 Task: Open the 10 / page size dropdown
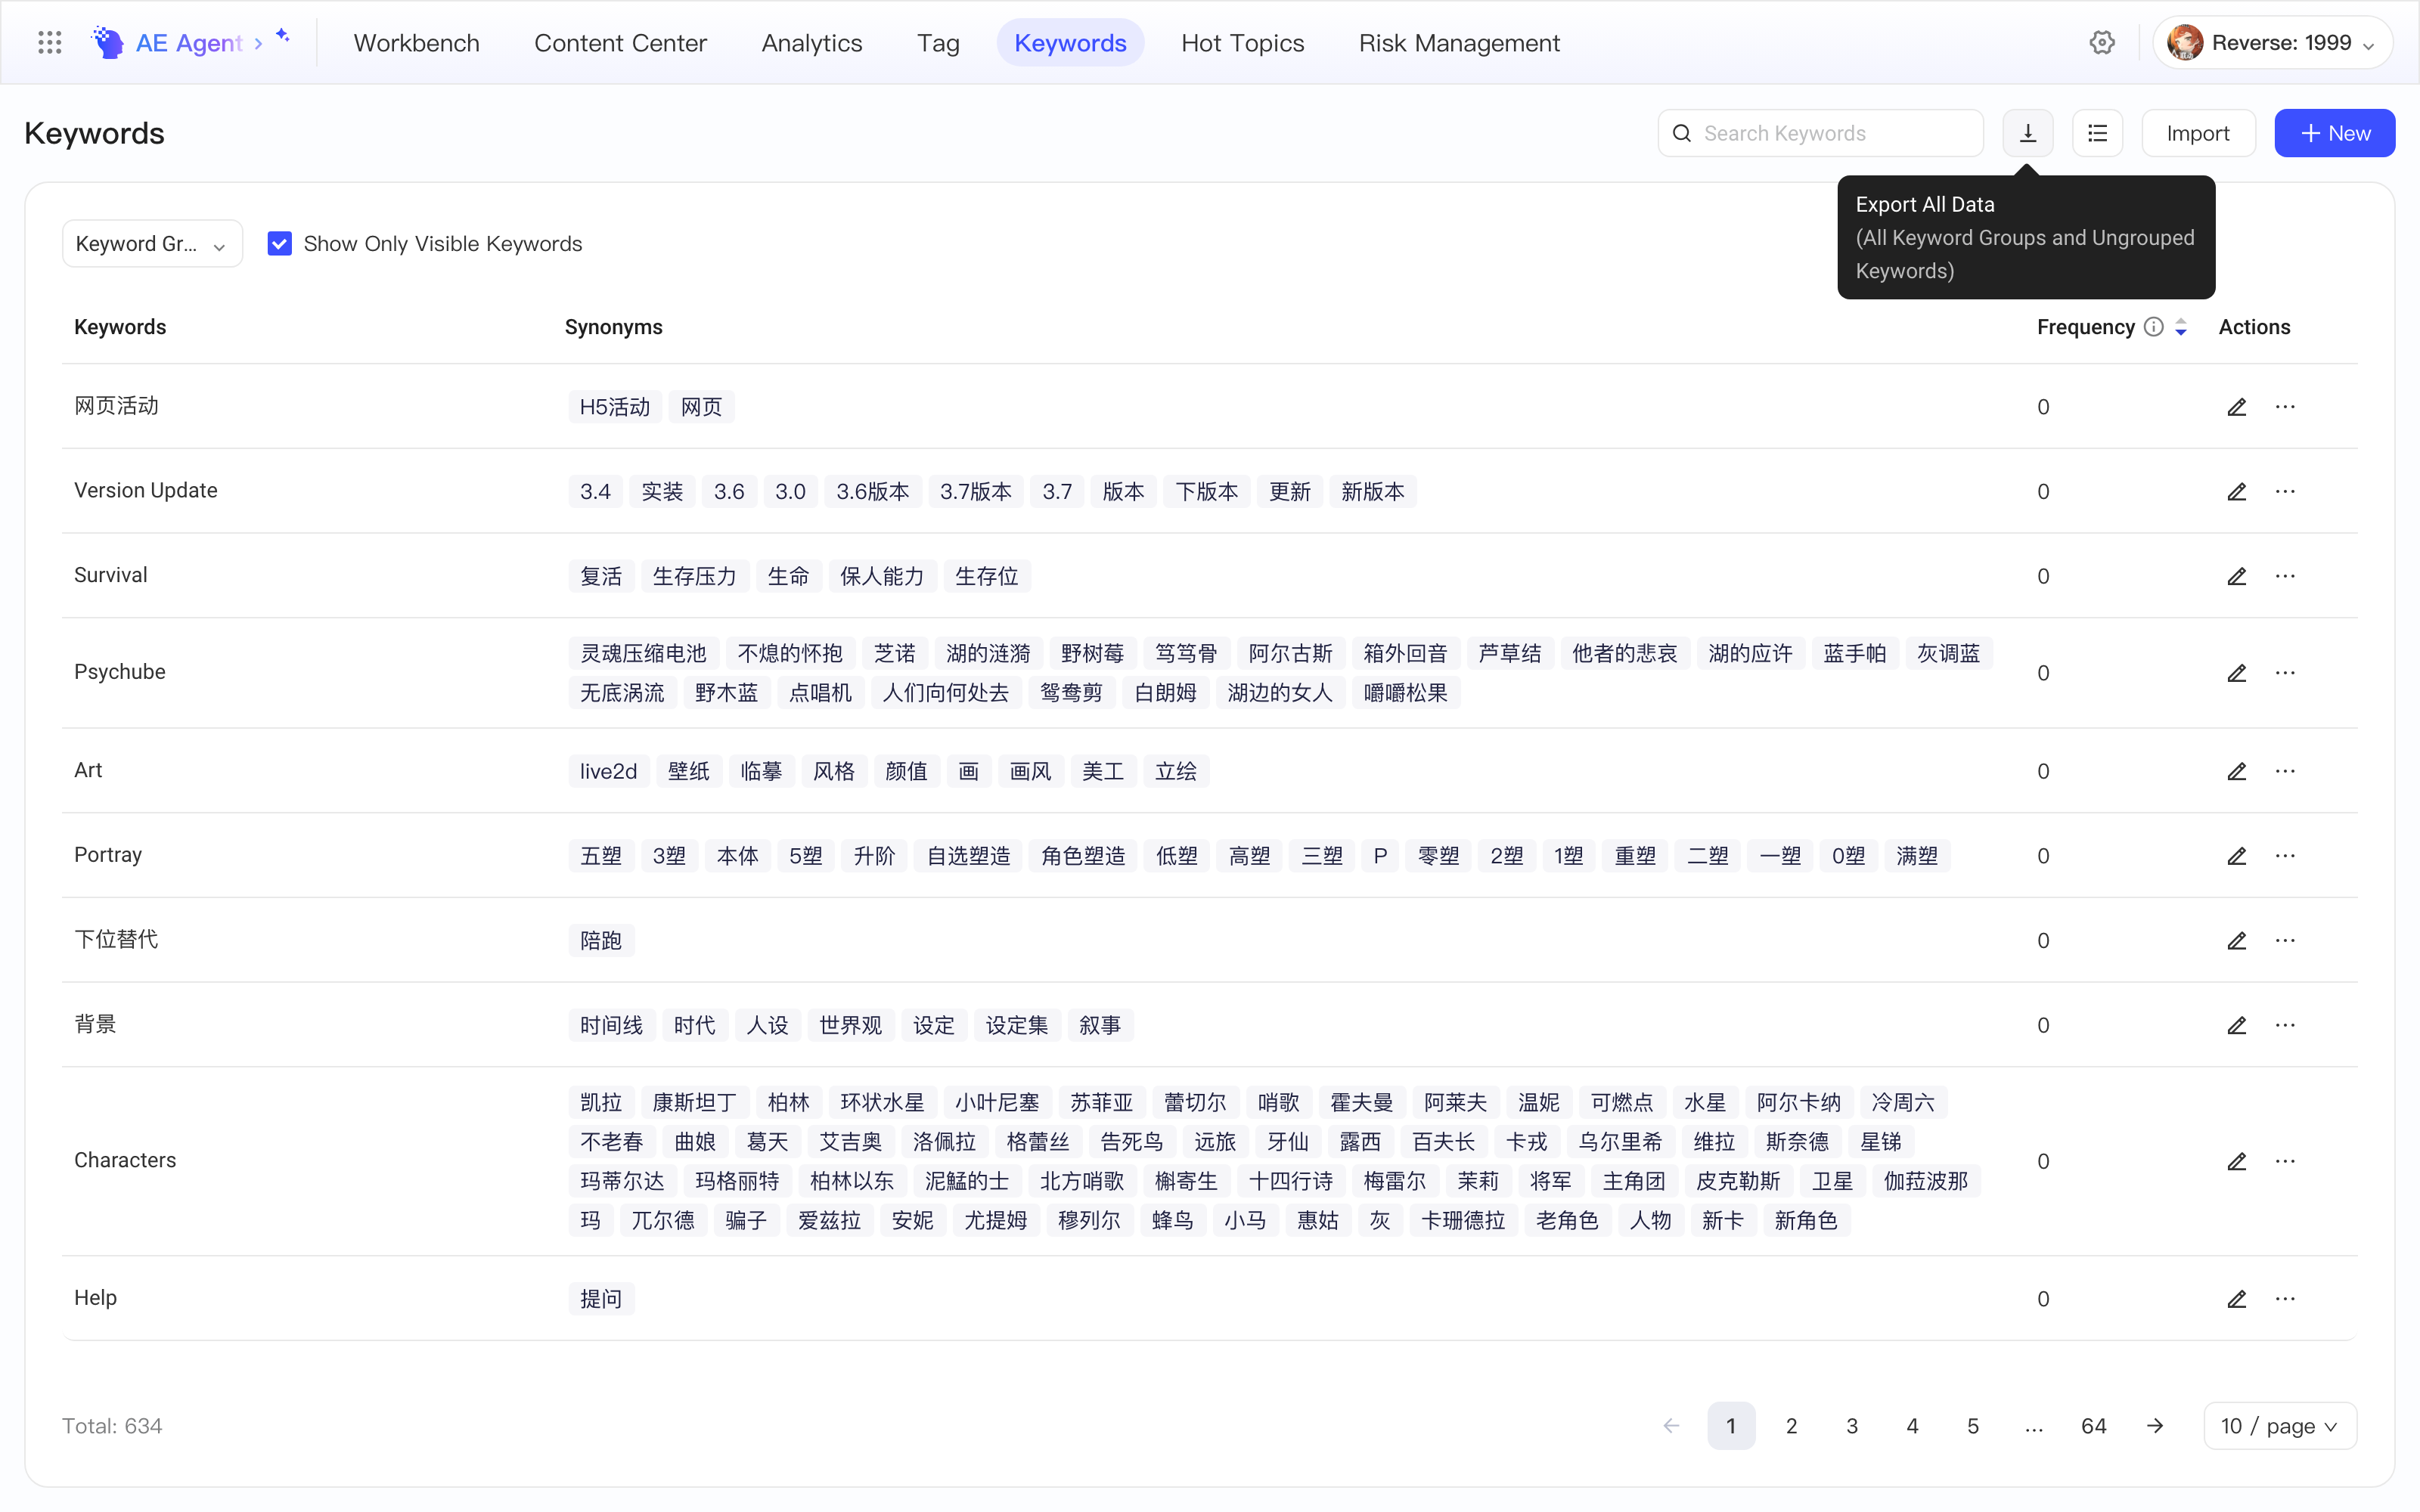pyautogui.click(x=2280, y=1426)
